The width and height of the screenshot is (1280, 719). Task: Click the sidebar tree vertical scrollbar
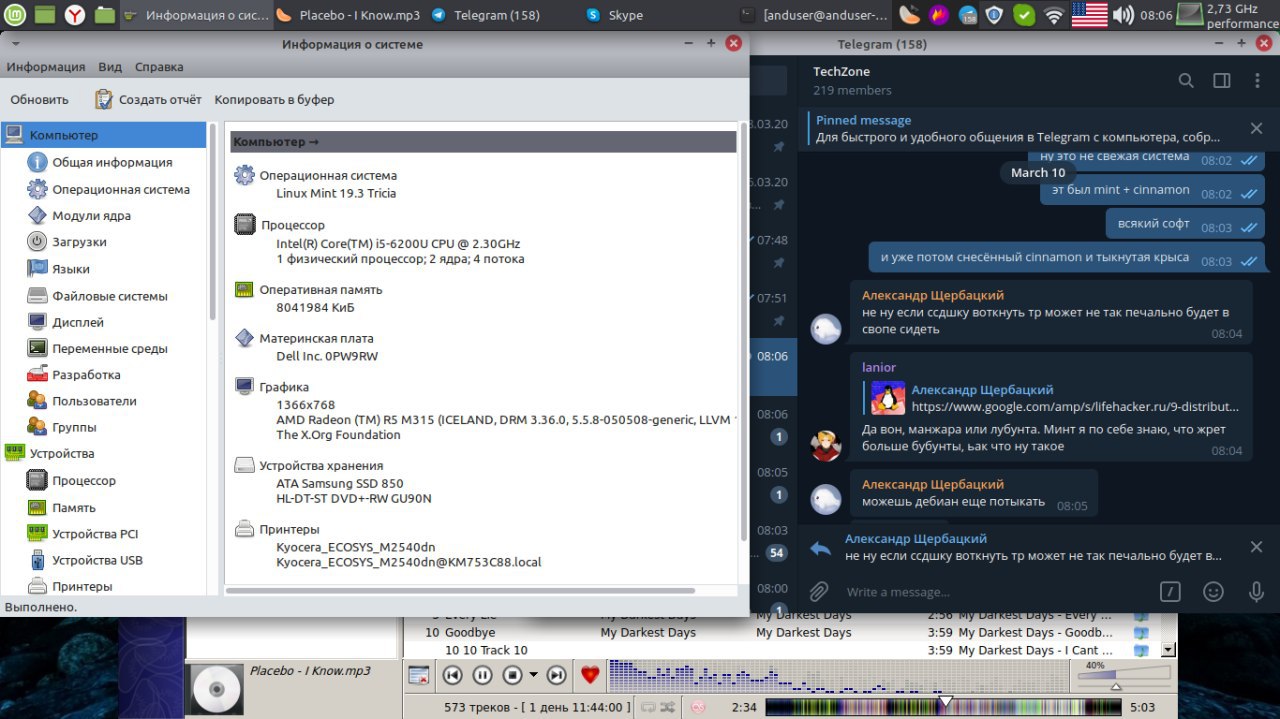tap(212, 220)
